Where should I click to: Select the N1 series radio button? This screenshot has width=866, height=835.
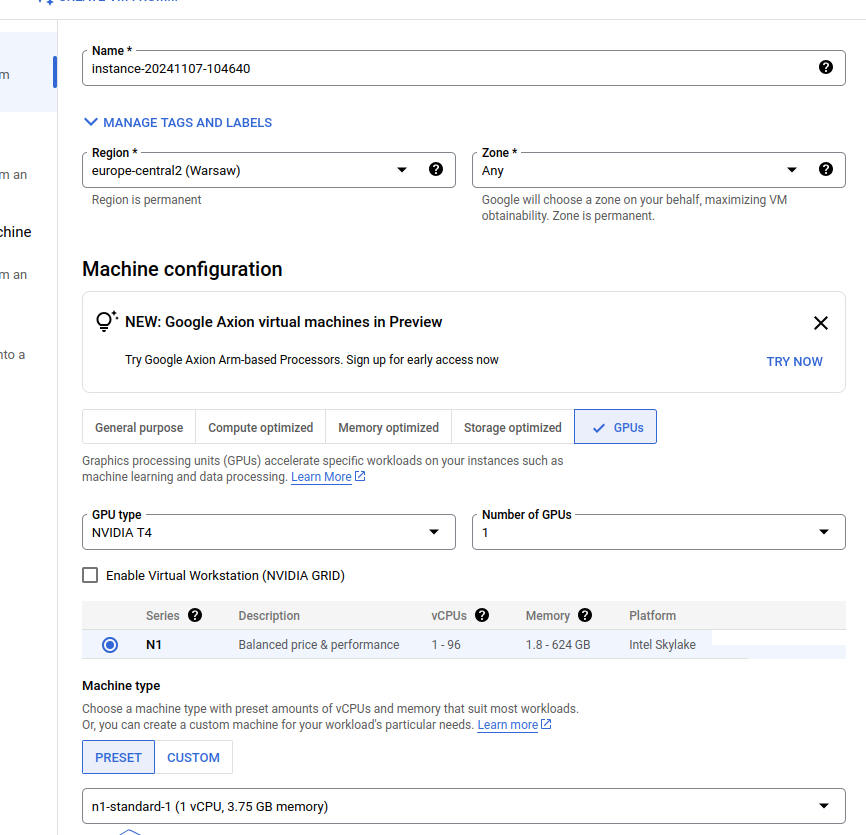coord(110,644)
